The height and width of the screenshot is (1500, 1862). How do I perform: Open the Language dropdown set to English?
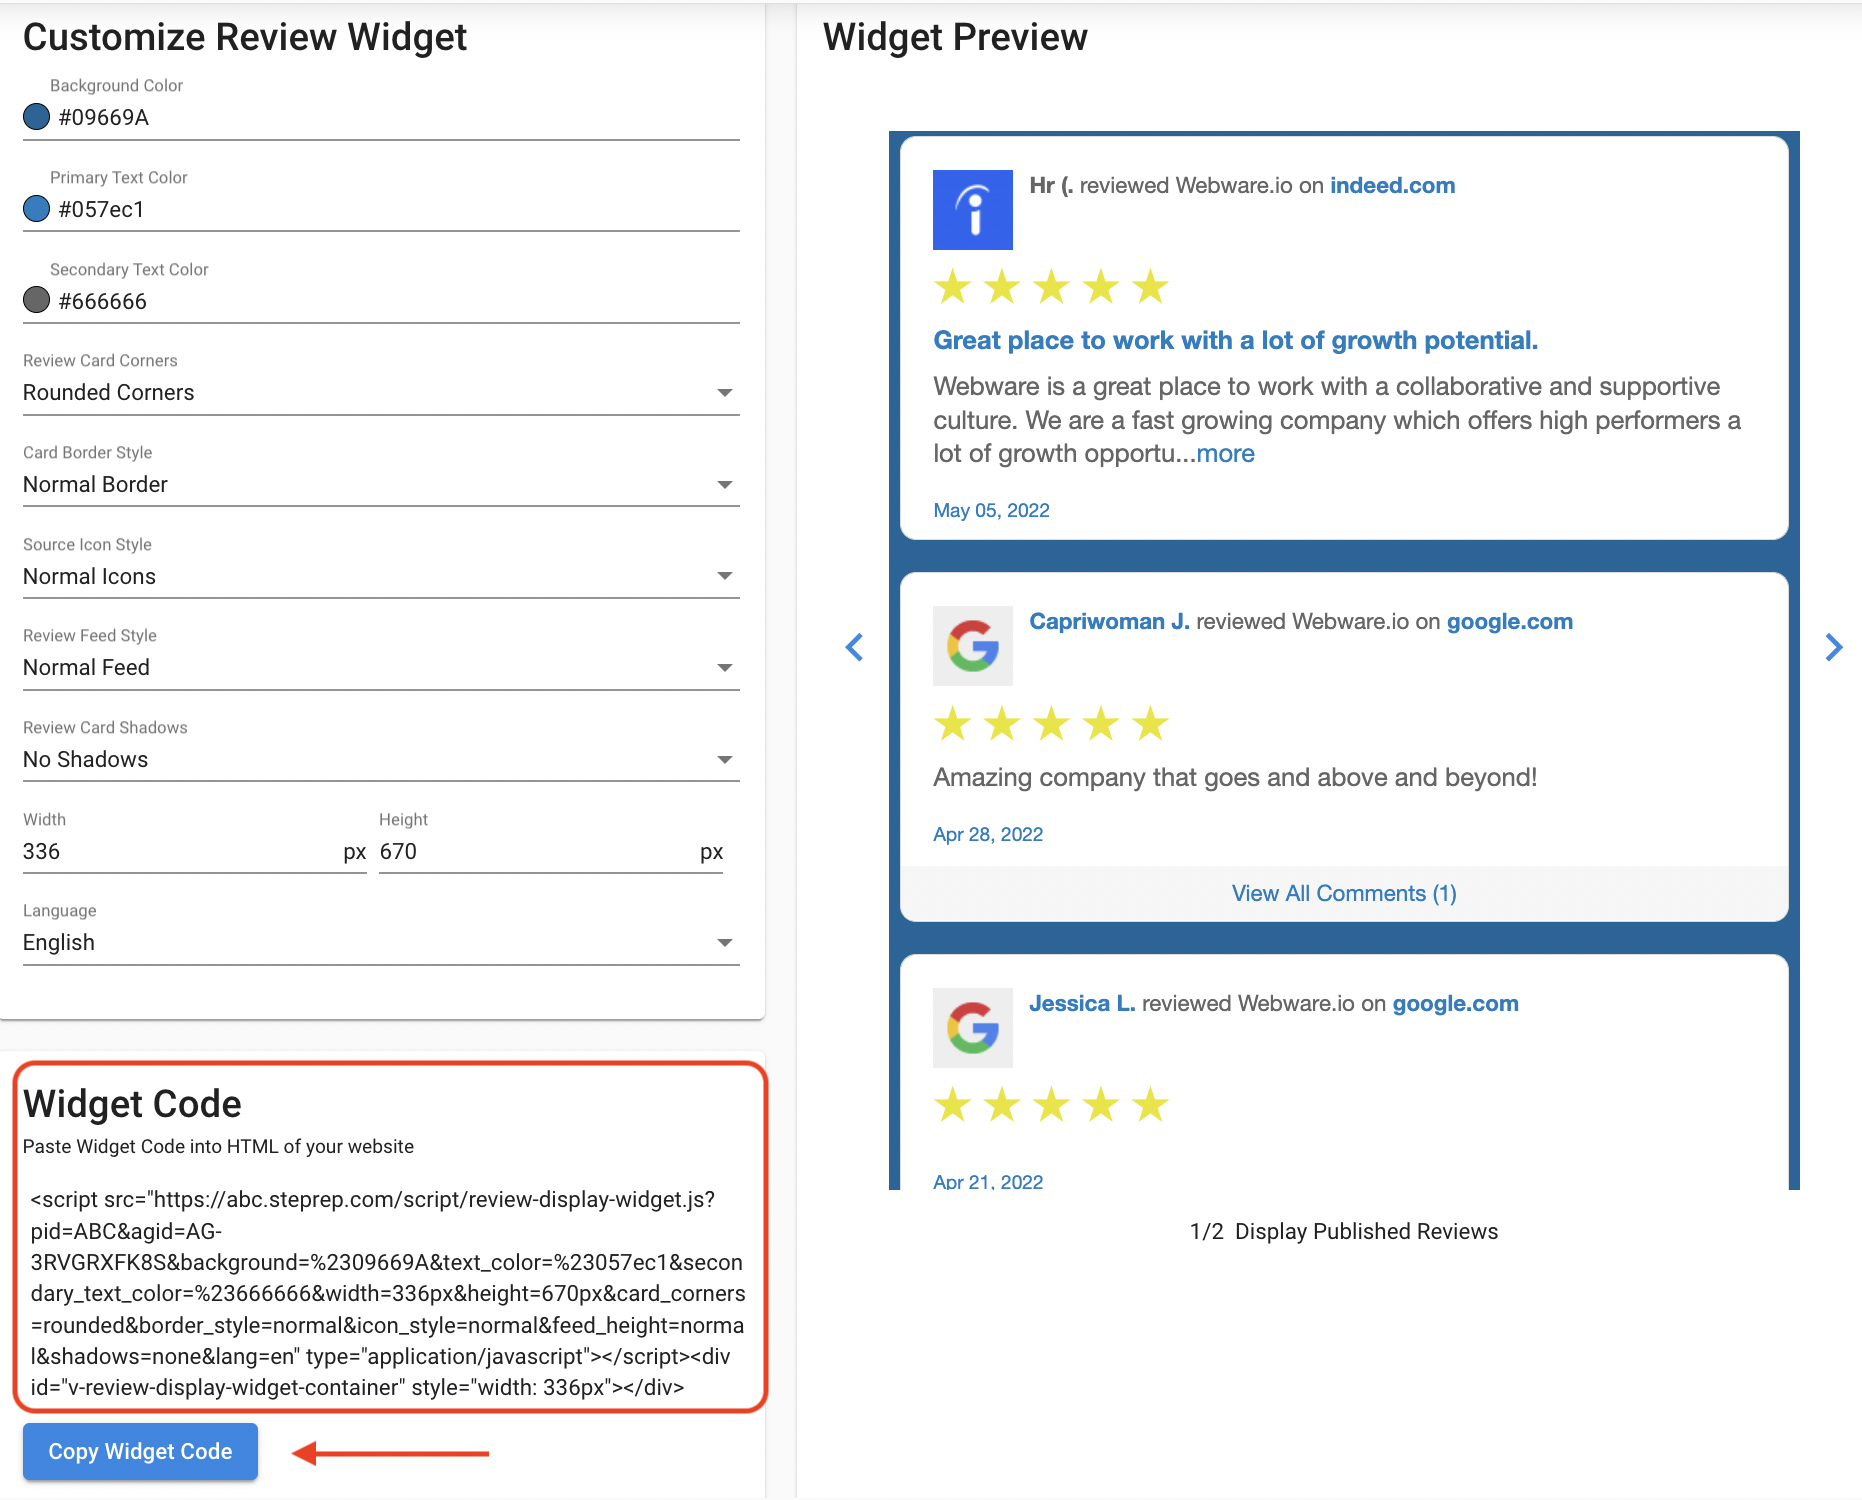[x=381, y=943]
